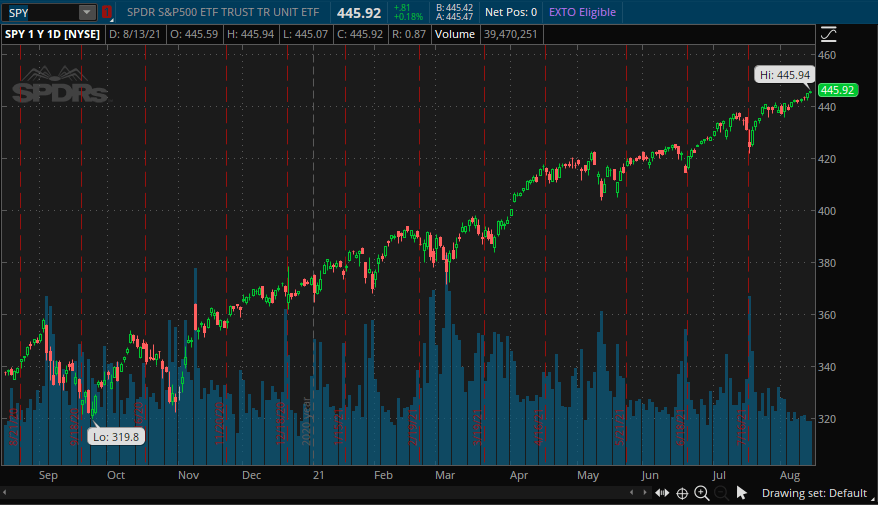Click the Aug label on time axis

click(x=790, y=475)
